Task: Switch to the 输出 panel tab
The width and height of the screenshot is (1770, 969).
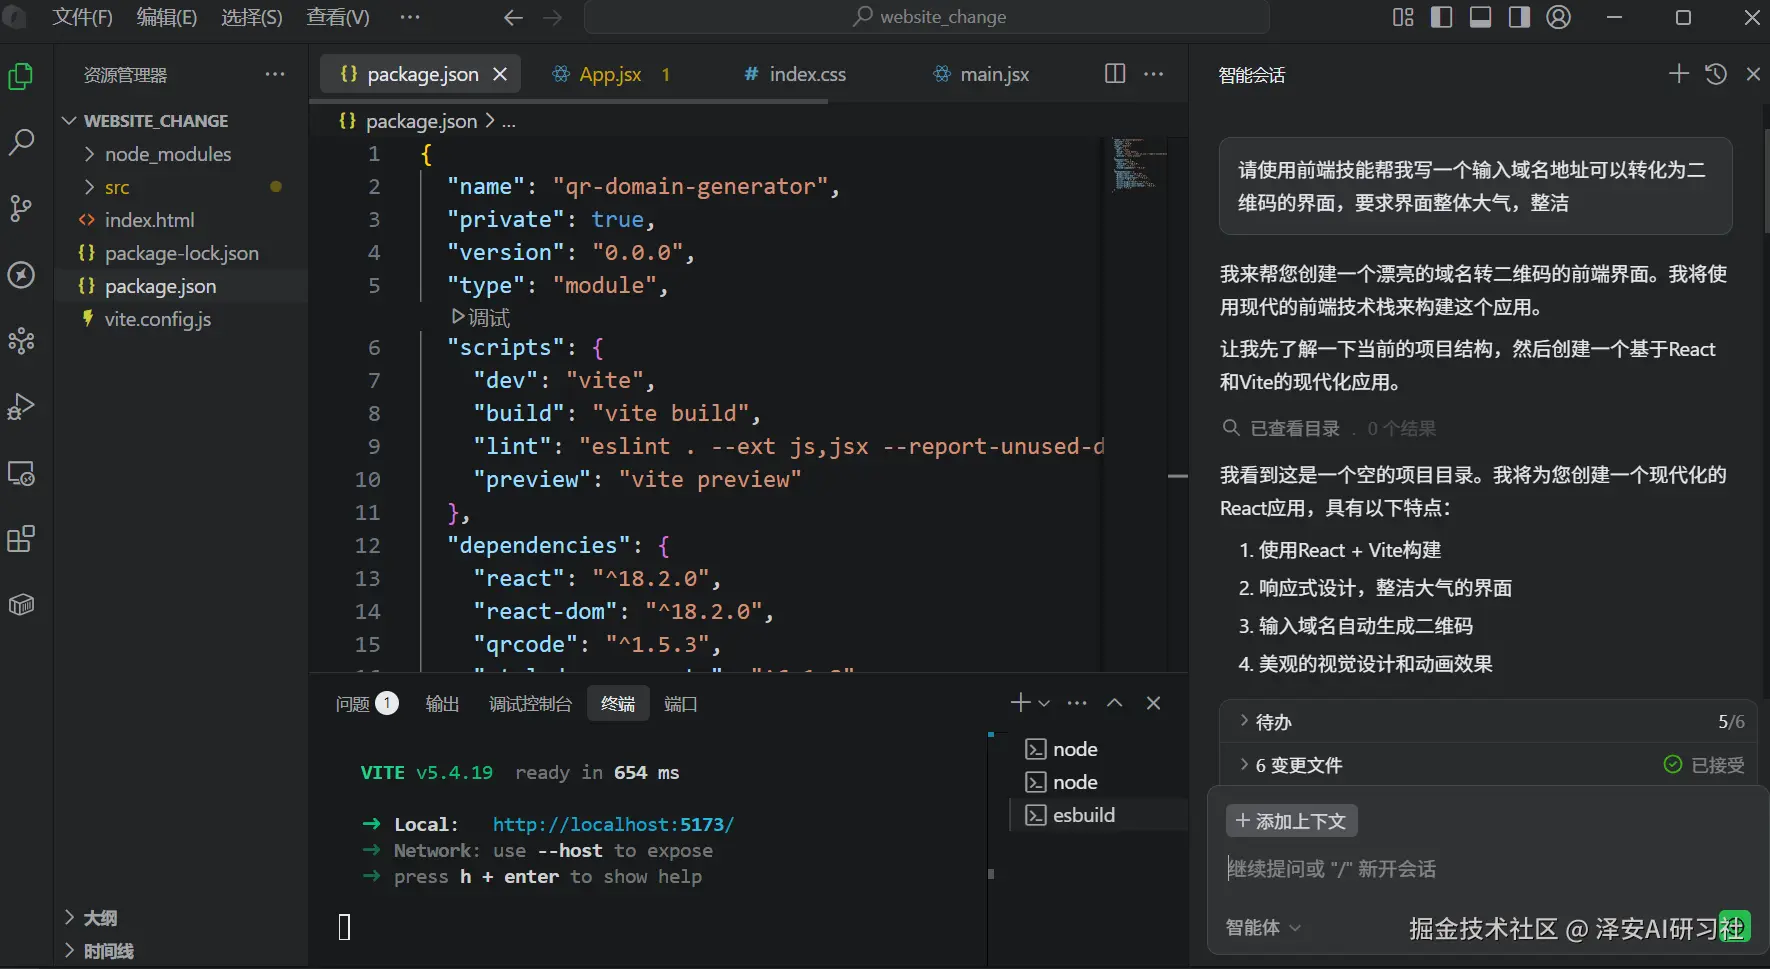Action: [442, 704]
